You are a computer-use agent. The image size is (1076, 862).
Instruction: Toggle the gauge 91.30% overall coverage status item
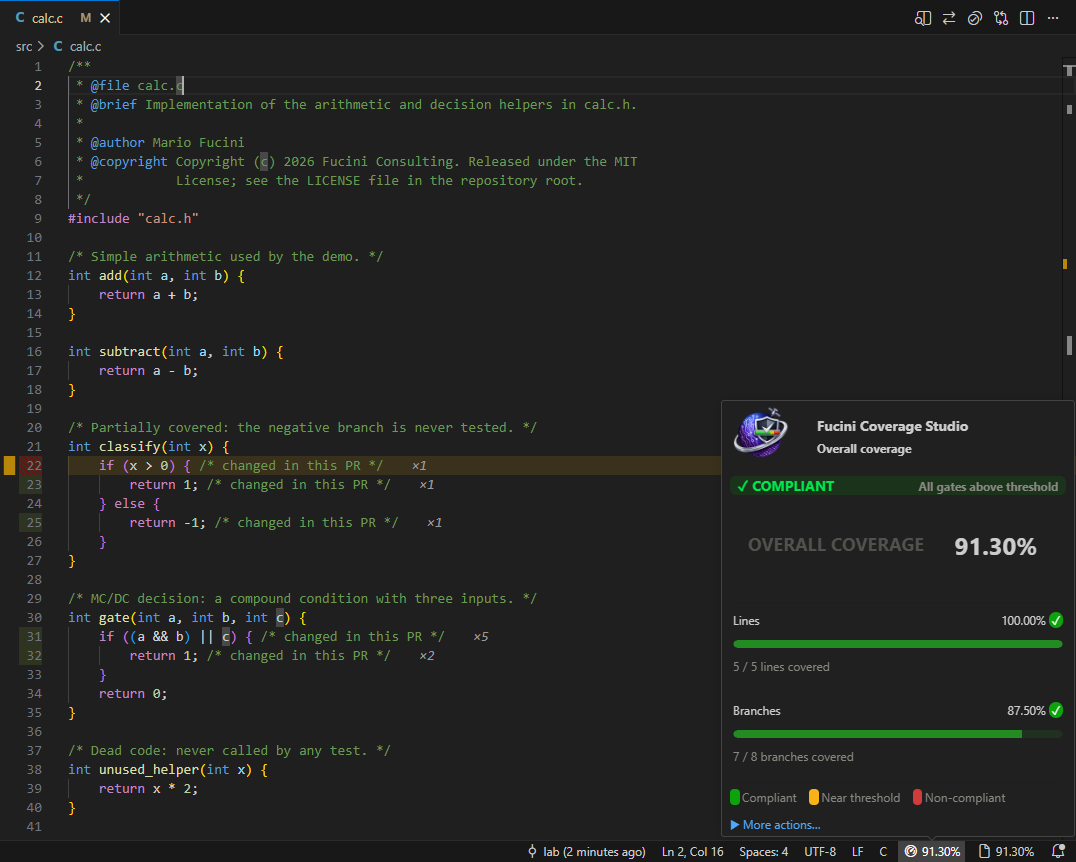point(932,851)
